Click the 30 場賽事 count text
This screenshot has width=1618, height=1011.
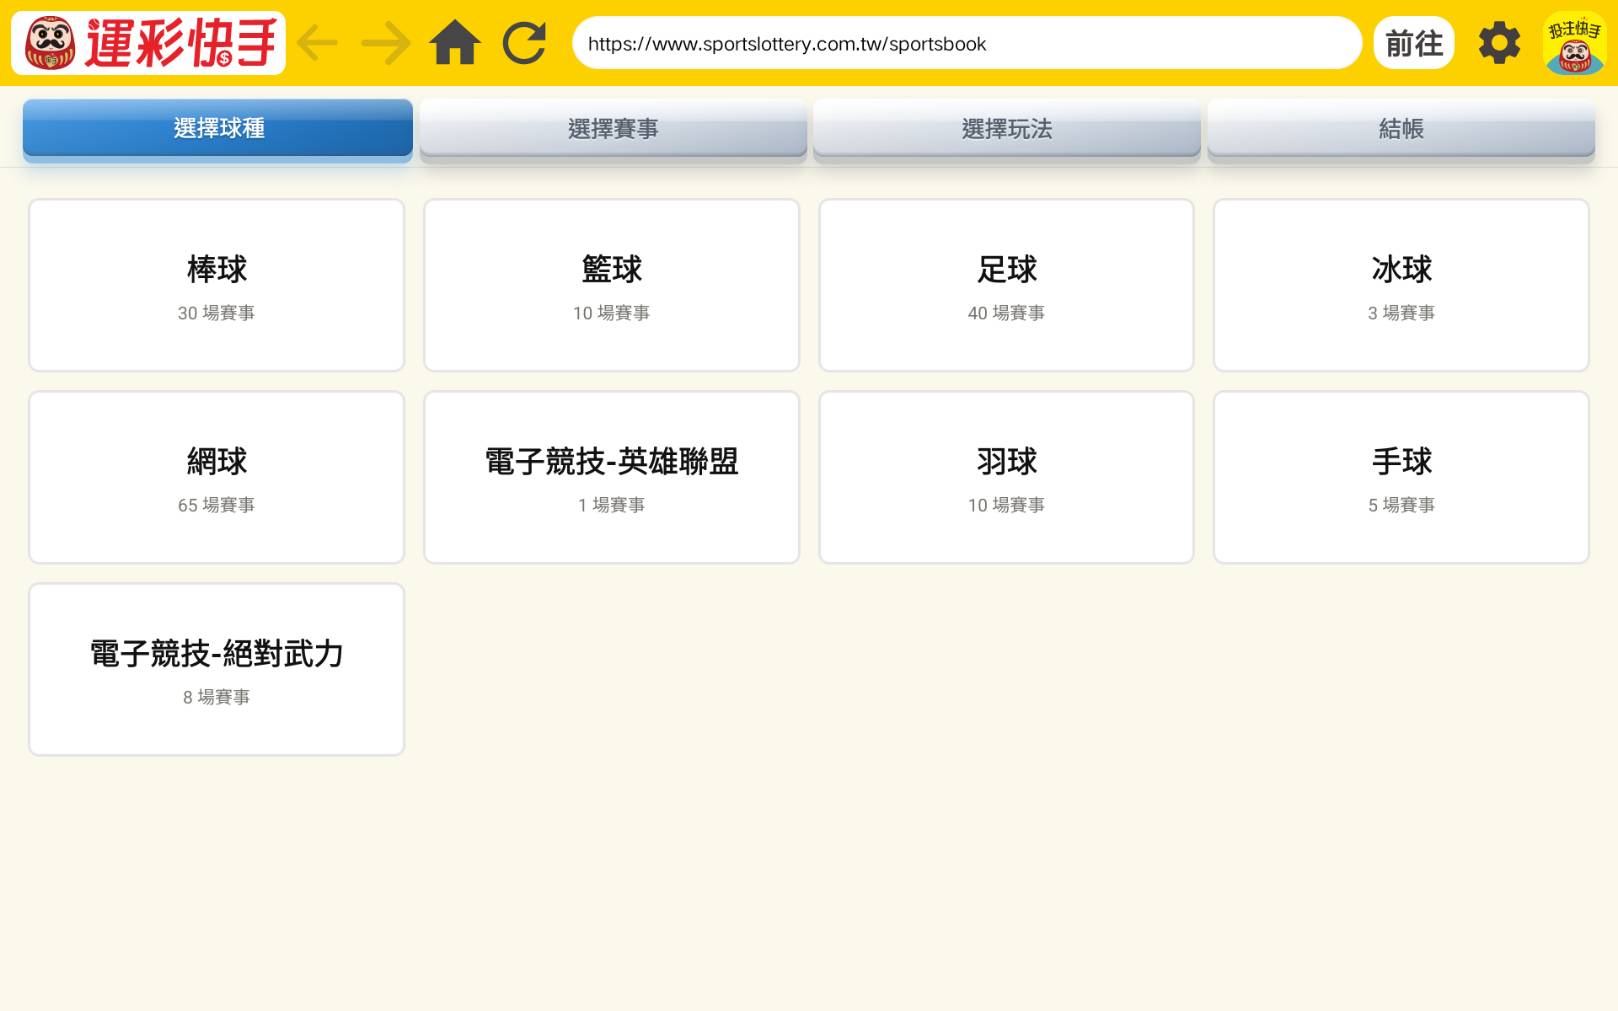click(216, 313)
